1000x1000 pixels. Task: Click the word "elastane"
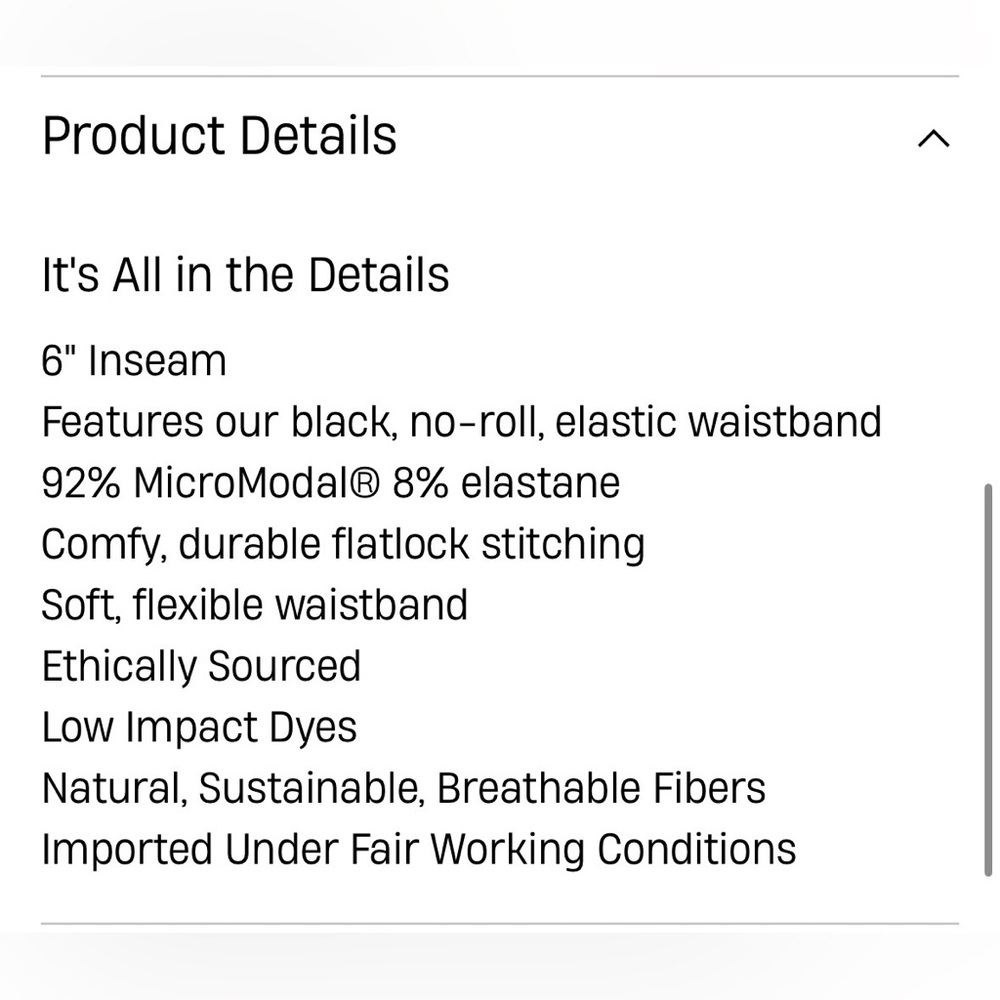click(541, 483)
